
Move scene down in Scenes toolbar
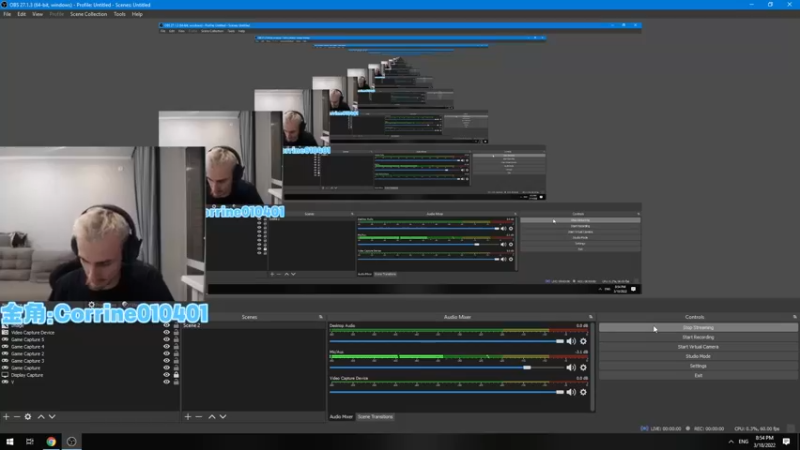(x=223, y=417)
